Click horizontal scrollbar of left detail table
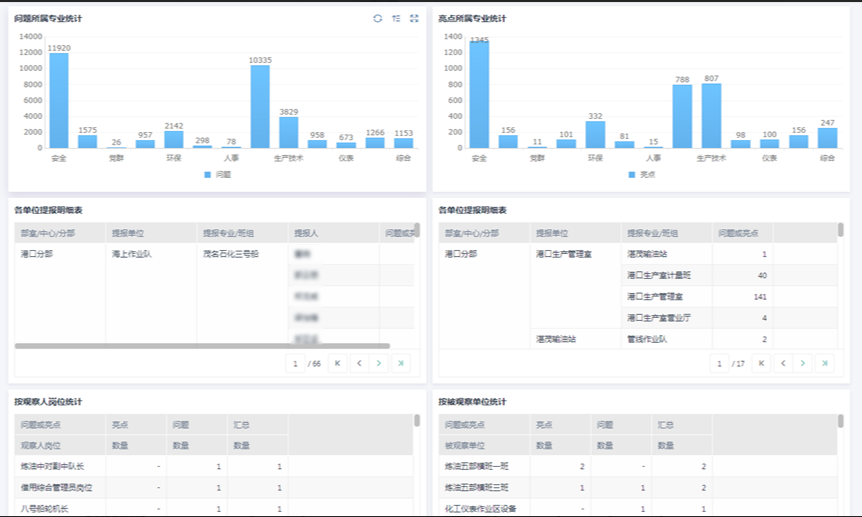 coord(202,346)
